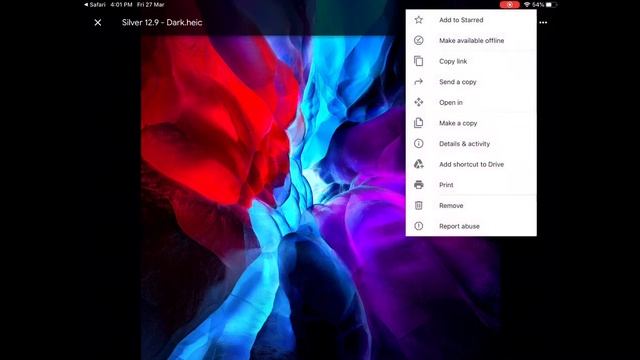Viewport: 640px width, 360px height.
Task: Select Make available offline
Action: tap(471, 40)
